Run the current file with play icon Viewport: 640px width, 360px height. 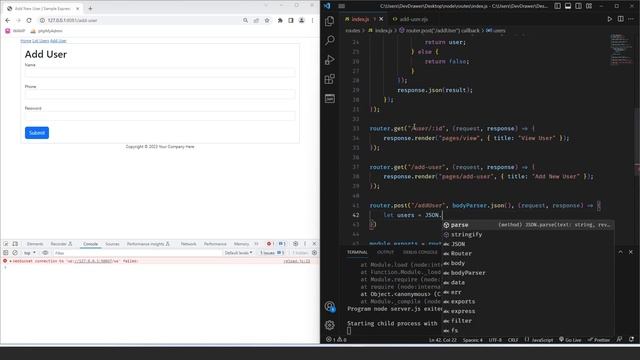click(609, 19)
